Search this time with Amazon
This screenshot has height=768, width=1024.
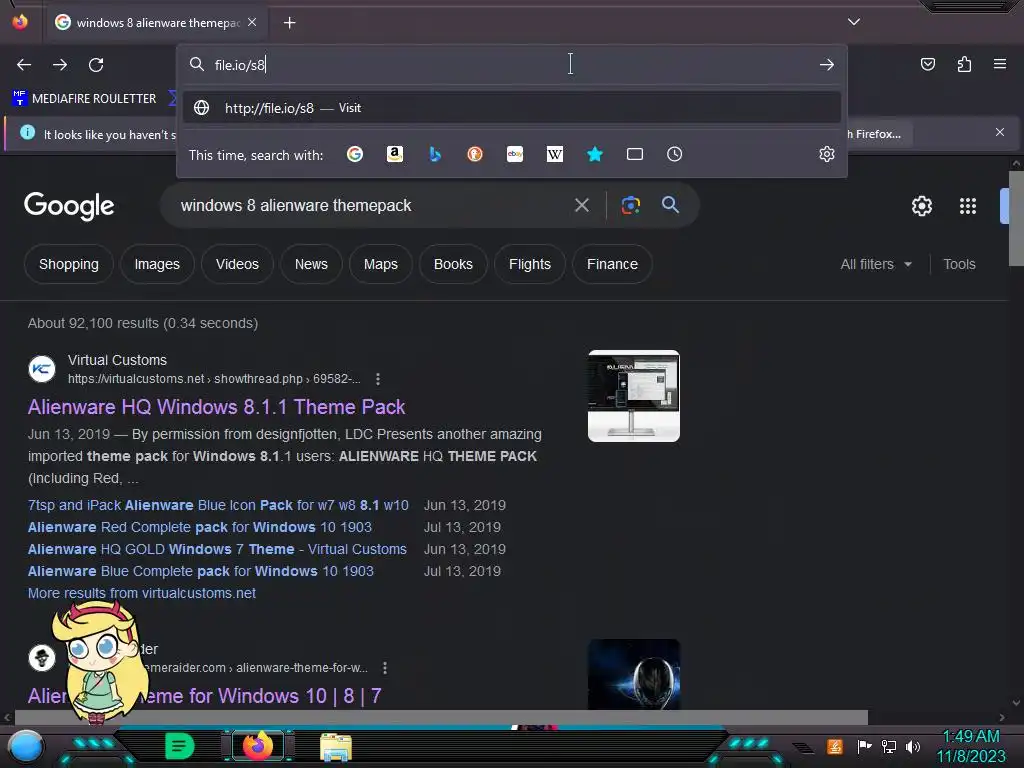click(395, 154)
